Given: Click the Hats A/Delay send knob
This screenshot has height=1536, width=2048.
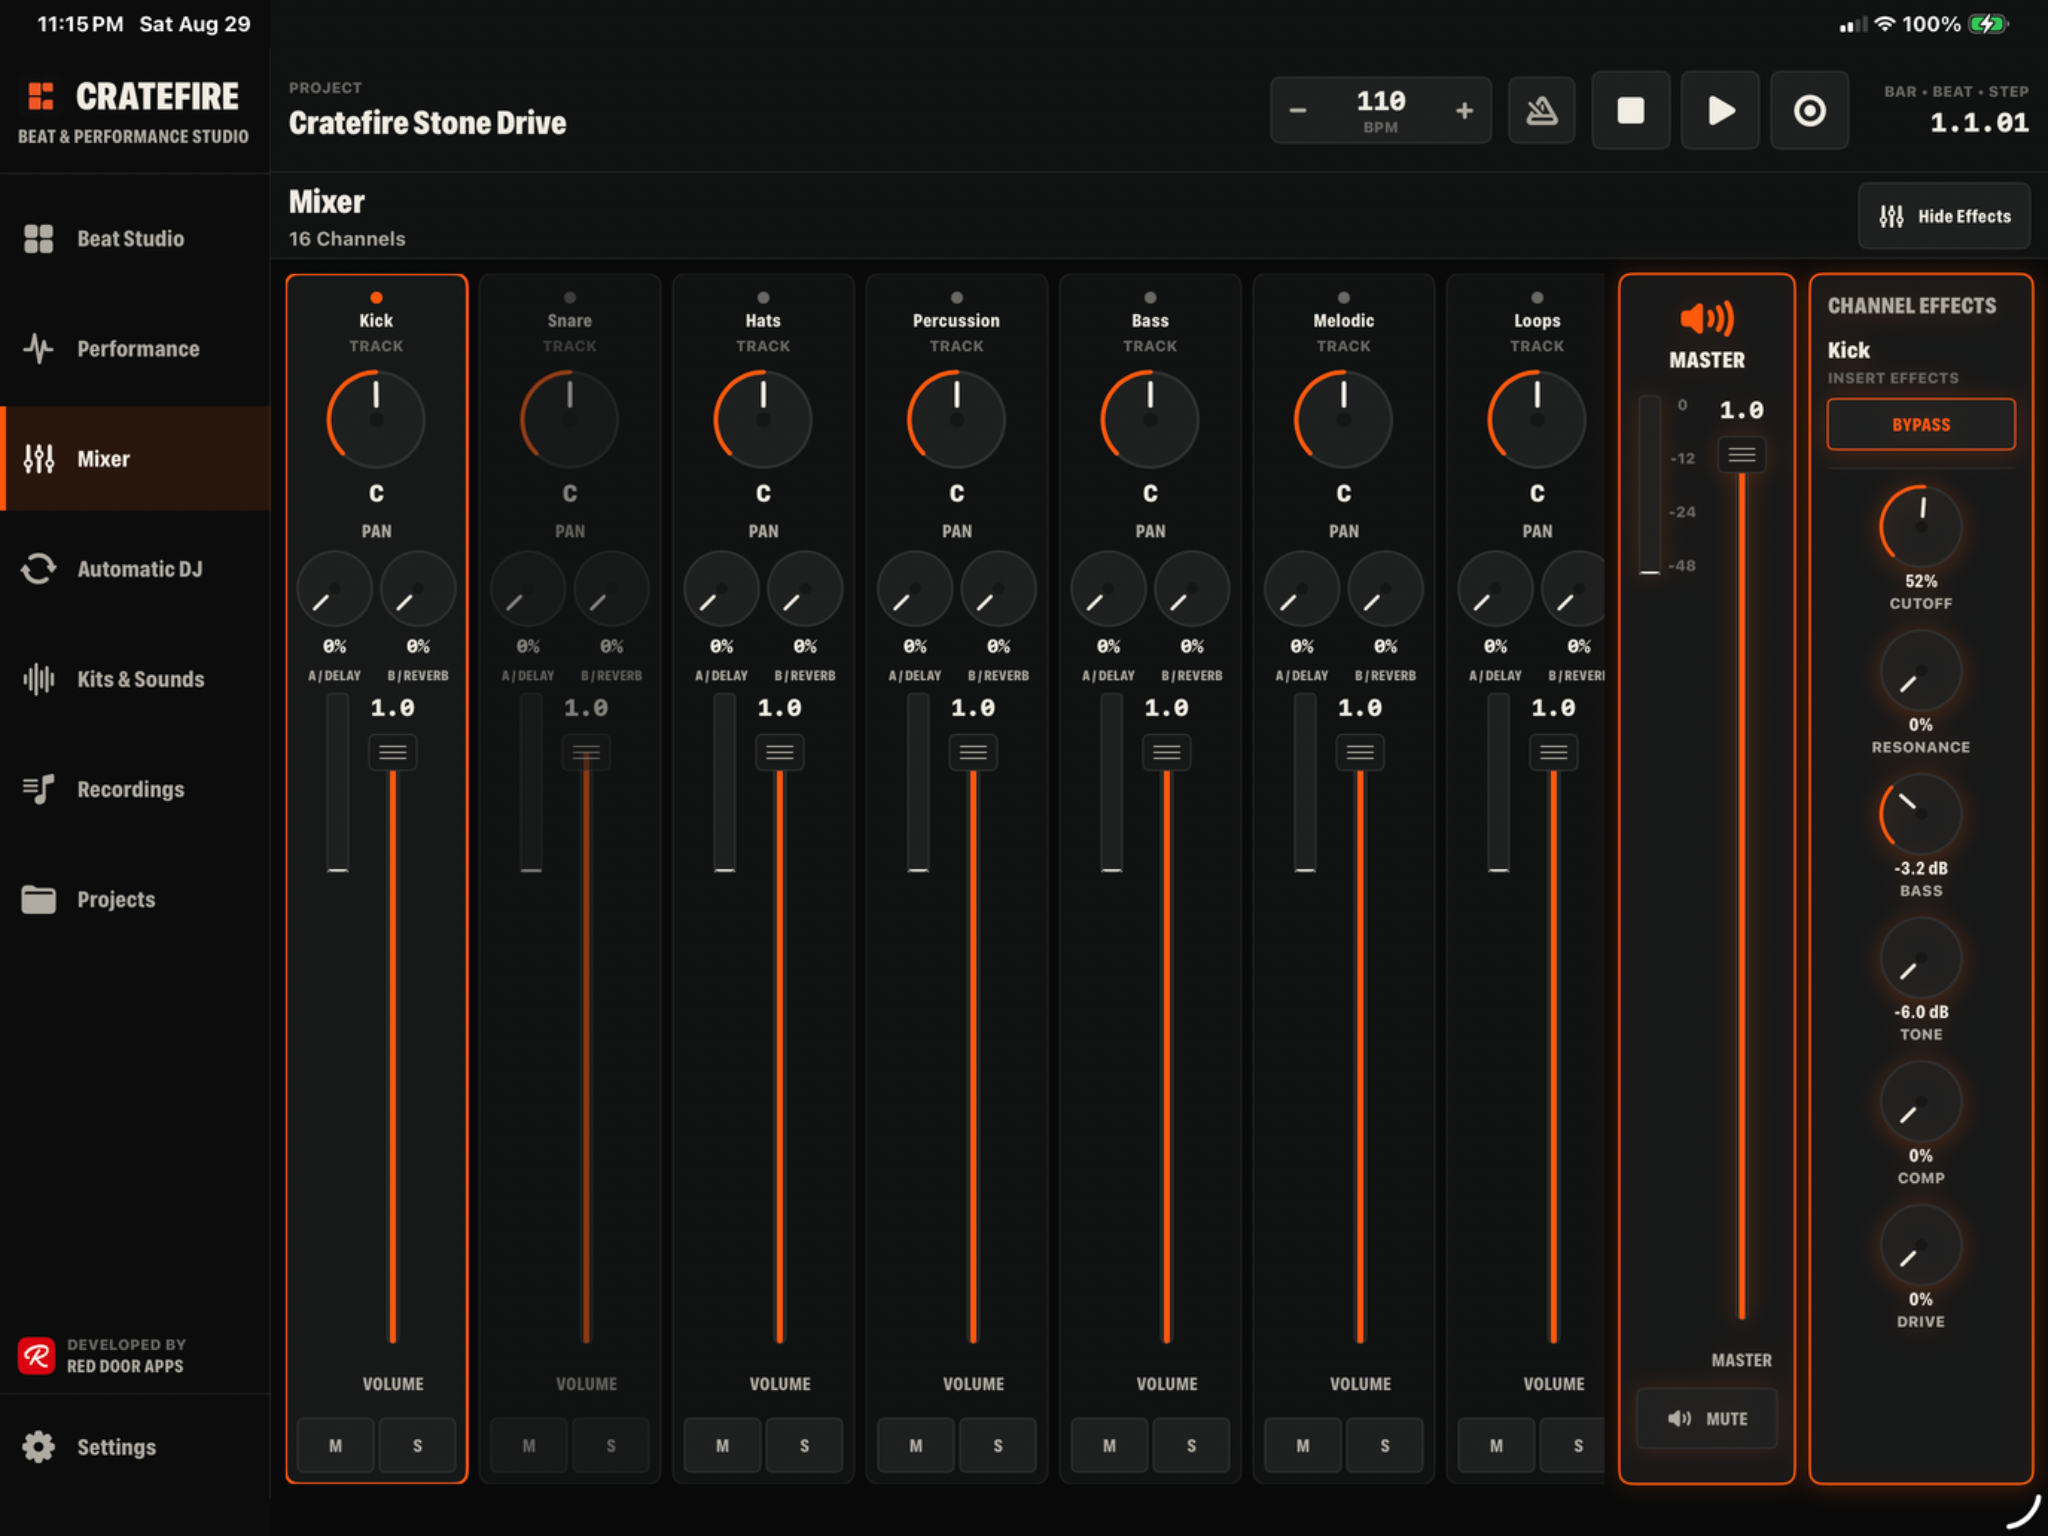Looking at the screenshot, I should [721, 590].
